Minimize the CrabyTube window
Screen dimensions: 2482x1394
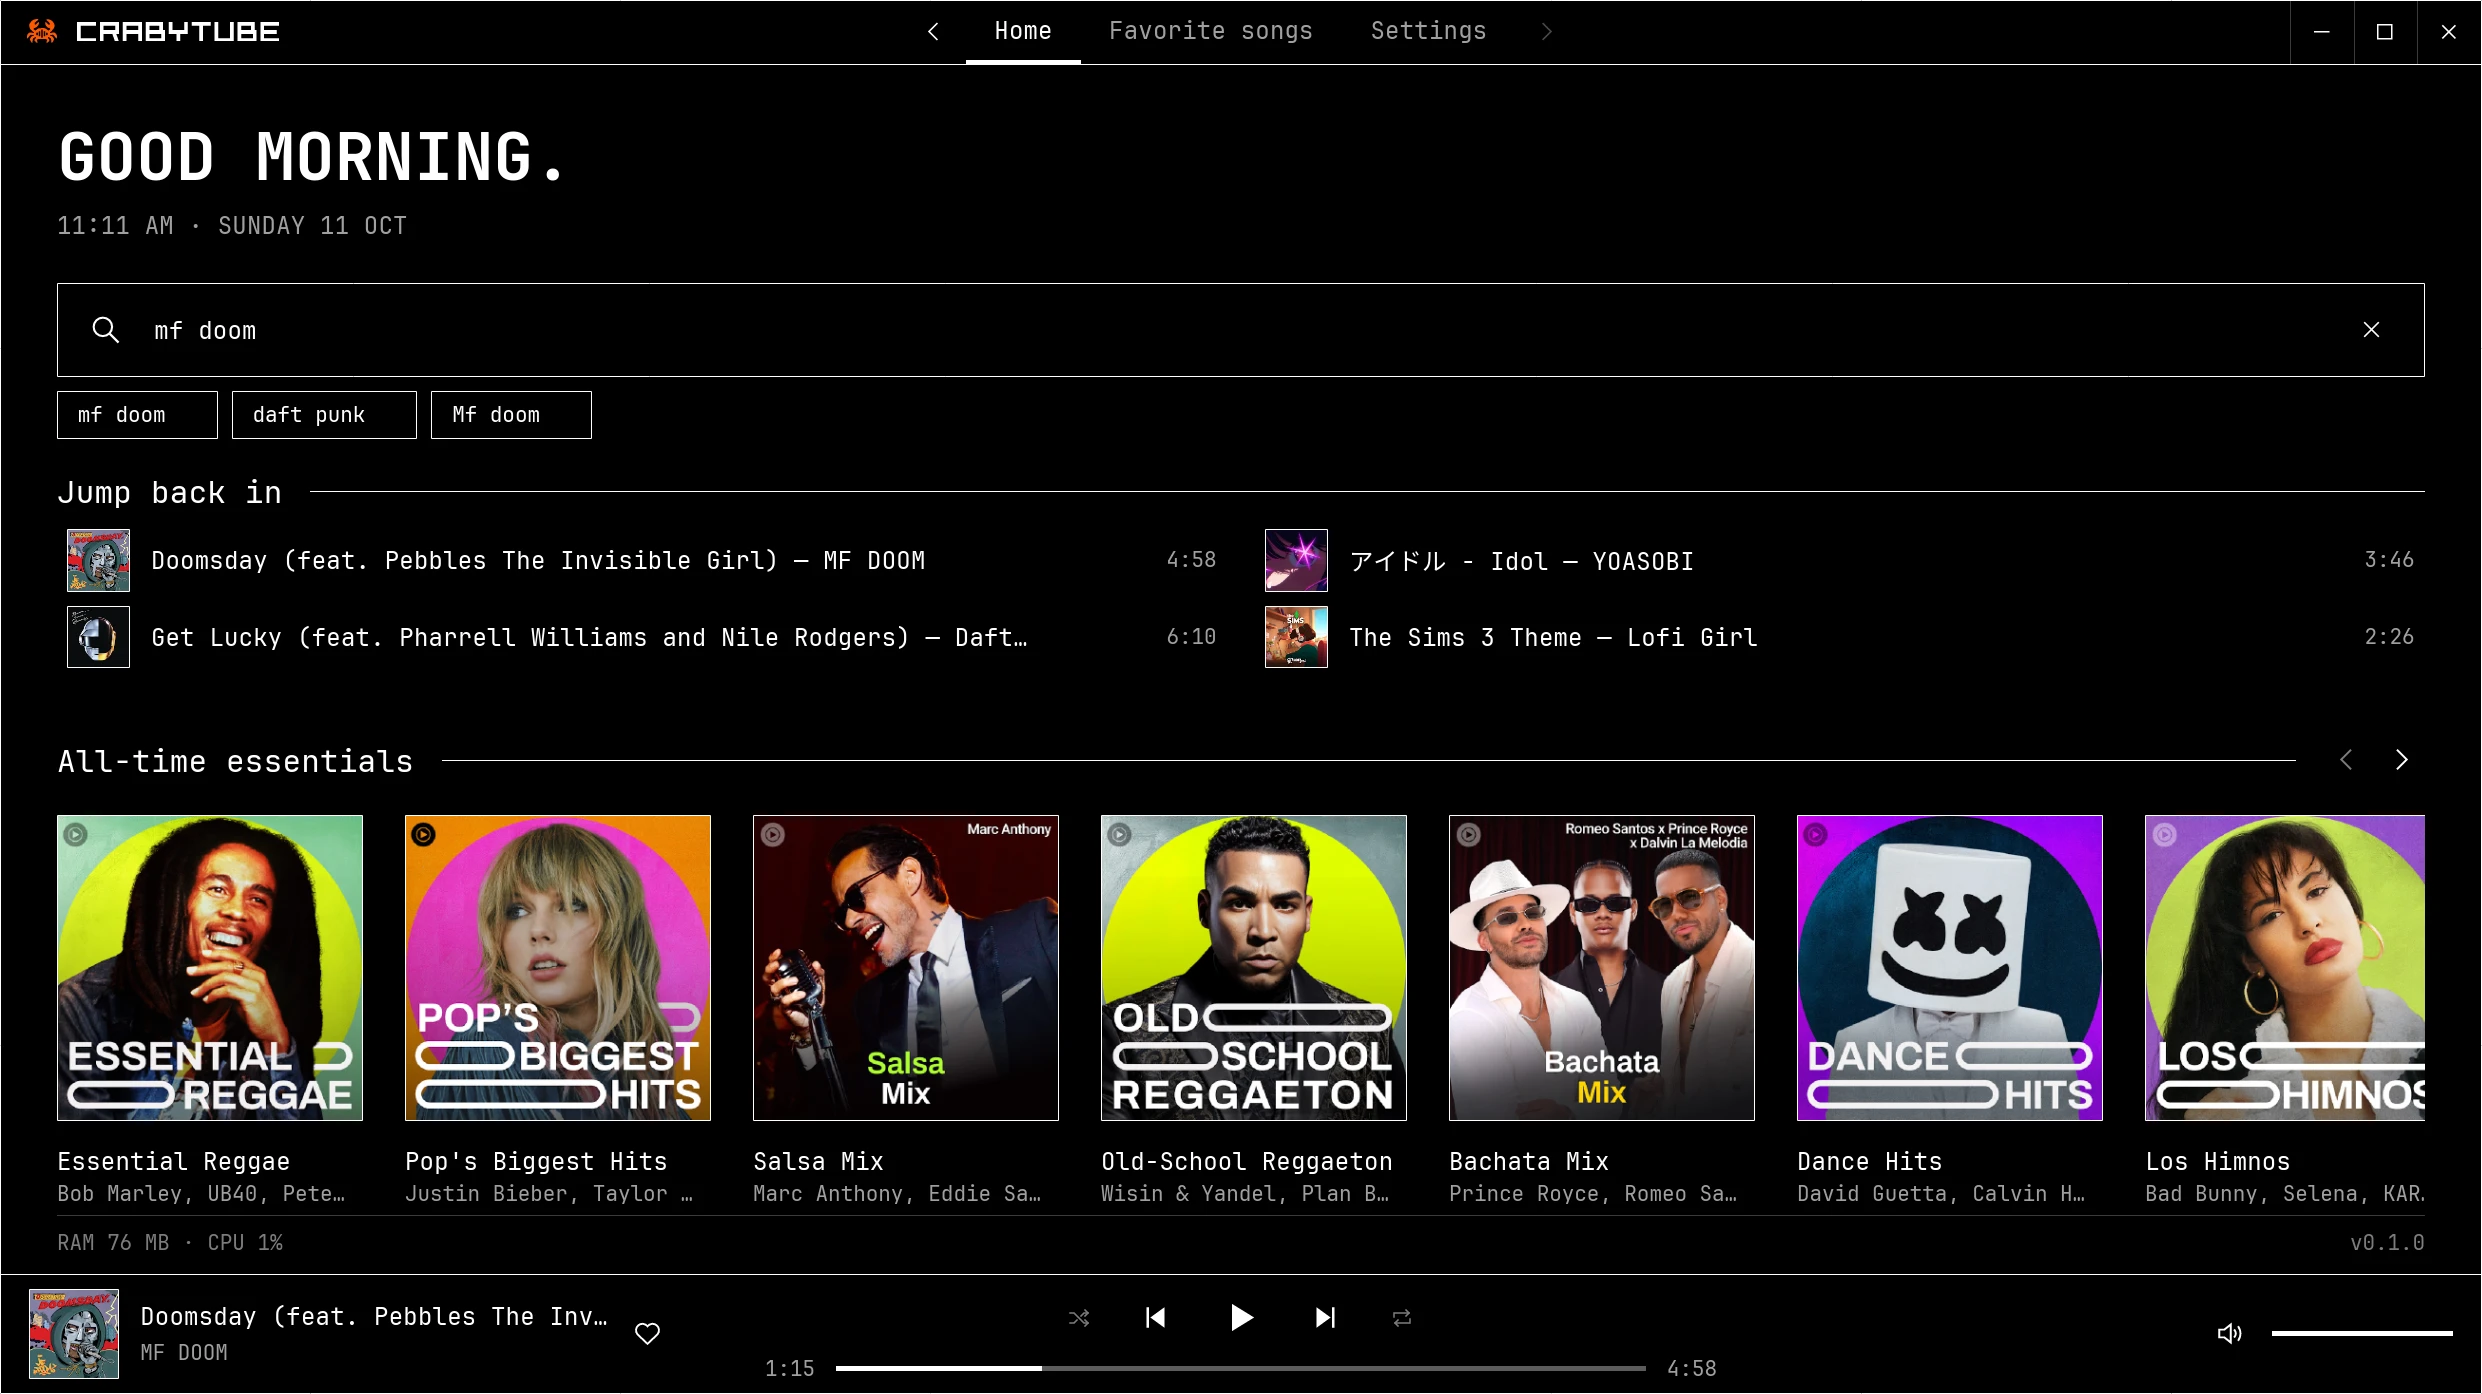pyautogui.click(x=2322, y=32)
